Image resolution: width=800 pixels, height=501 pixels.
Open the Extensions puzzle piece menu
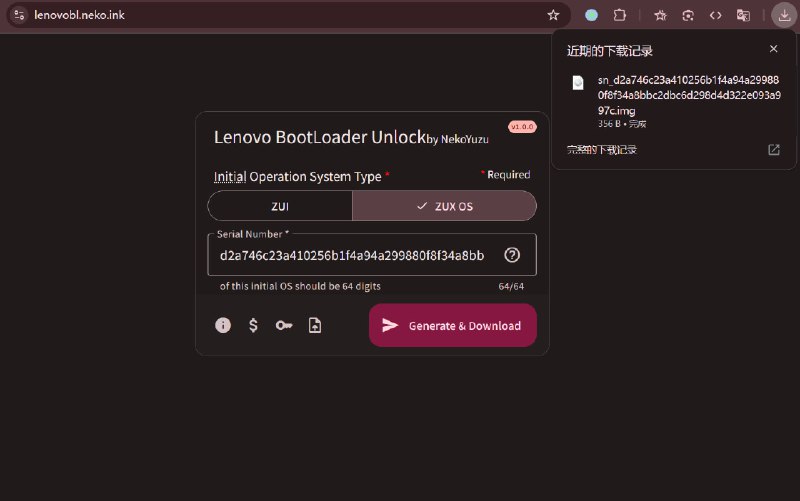(x=619, y=15)
